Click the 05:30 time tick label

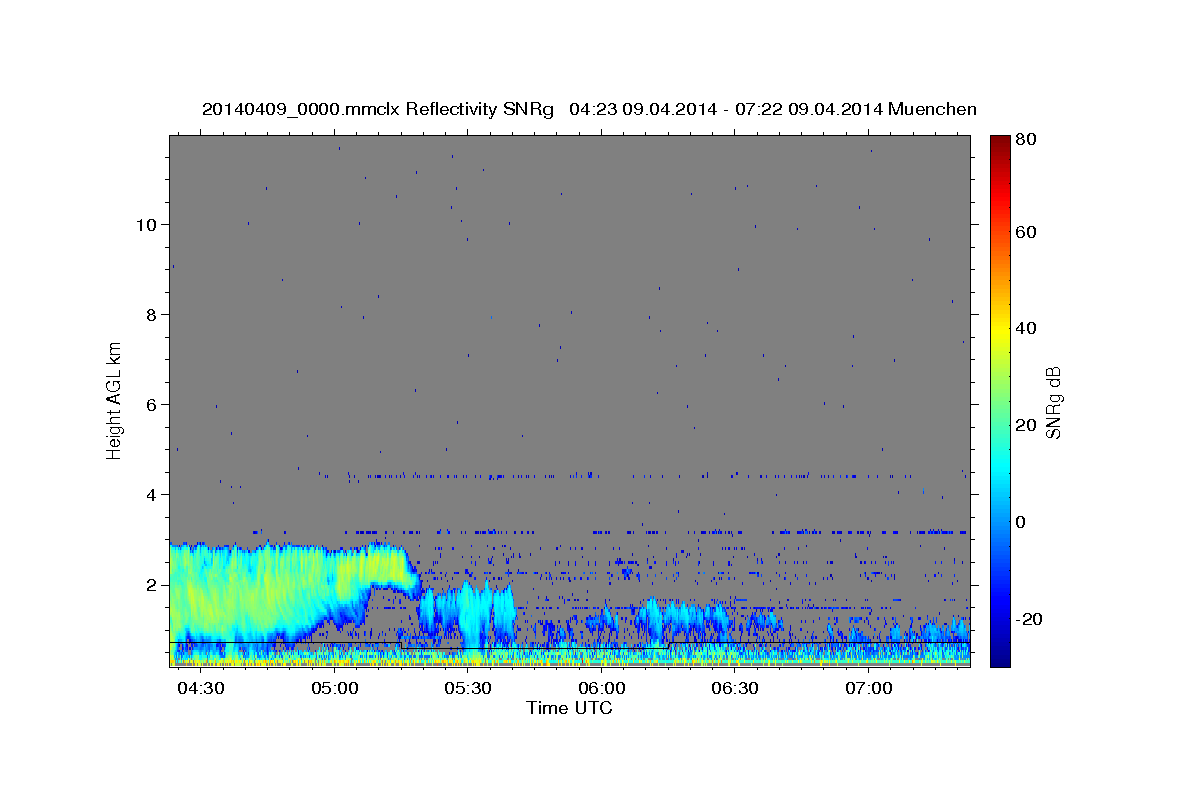(x=468, y=690)
